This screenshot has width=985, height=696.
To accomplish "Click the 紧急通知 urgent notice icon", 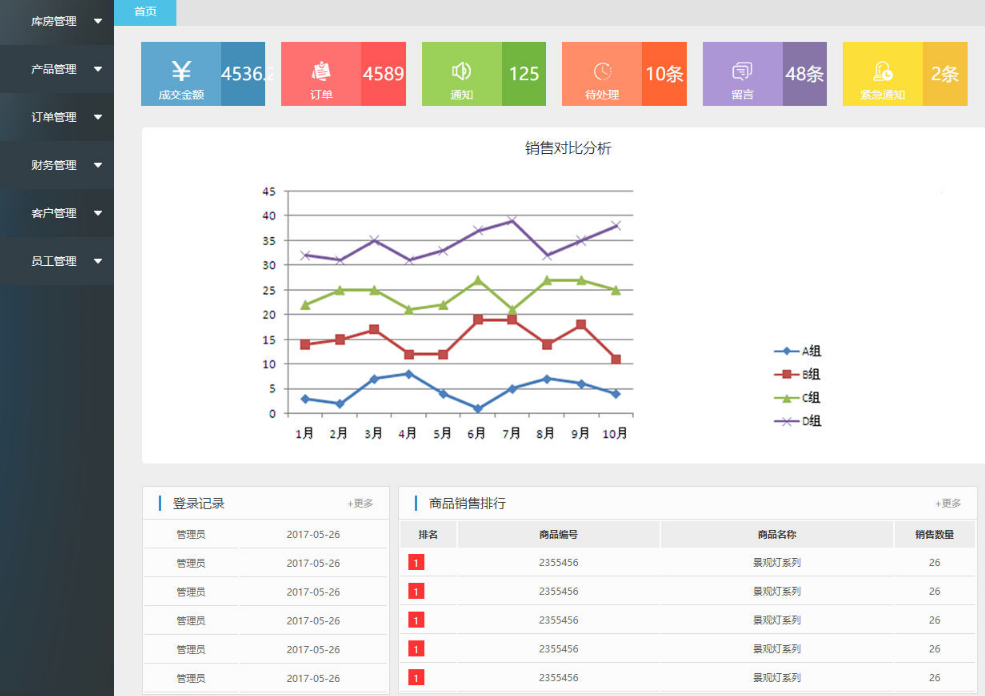I will pos(882,71).
